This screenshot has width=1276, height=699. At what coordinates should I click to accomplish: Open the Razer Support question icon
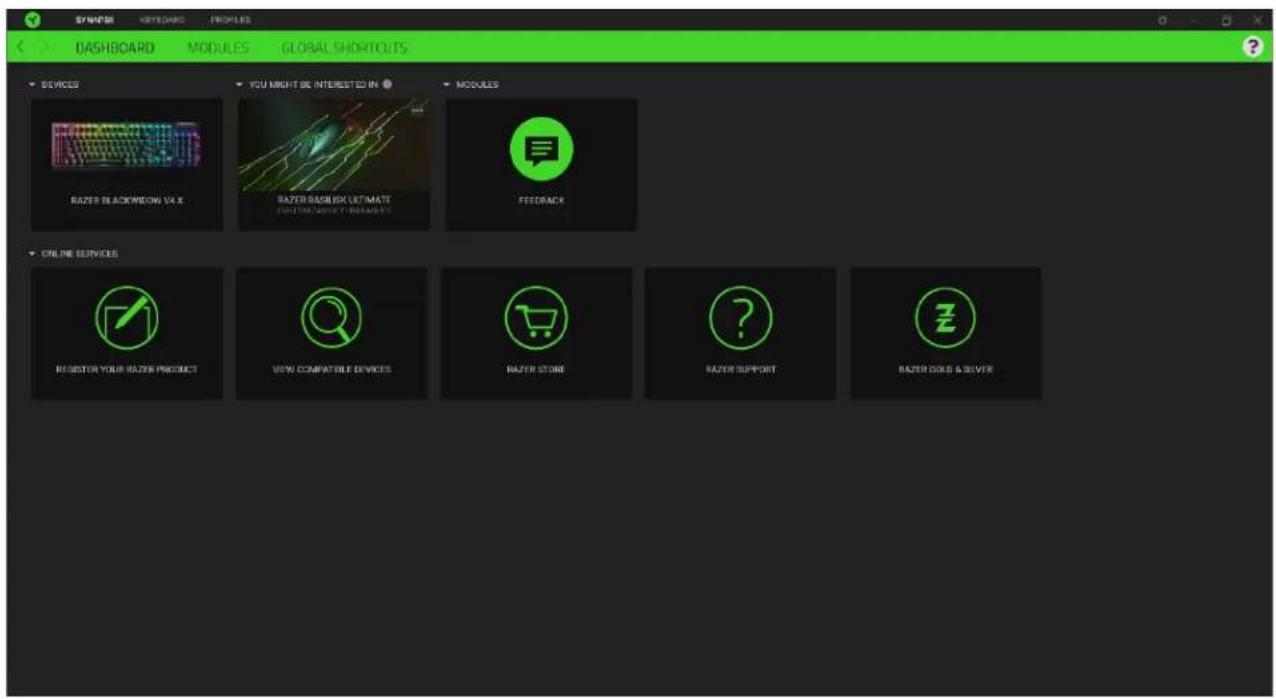[x=740, y=318]
